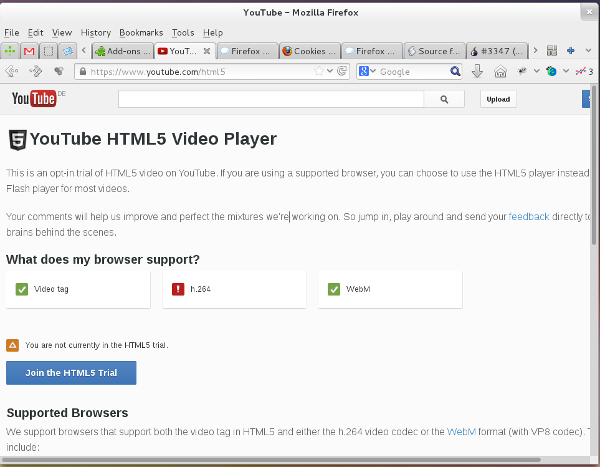Image resolution: width=600 pixels, height=467 pixels.
Task: Go to the Home page
Action: click(x=501, y=72)
